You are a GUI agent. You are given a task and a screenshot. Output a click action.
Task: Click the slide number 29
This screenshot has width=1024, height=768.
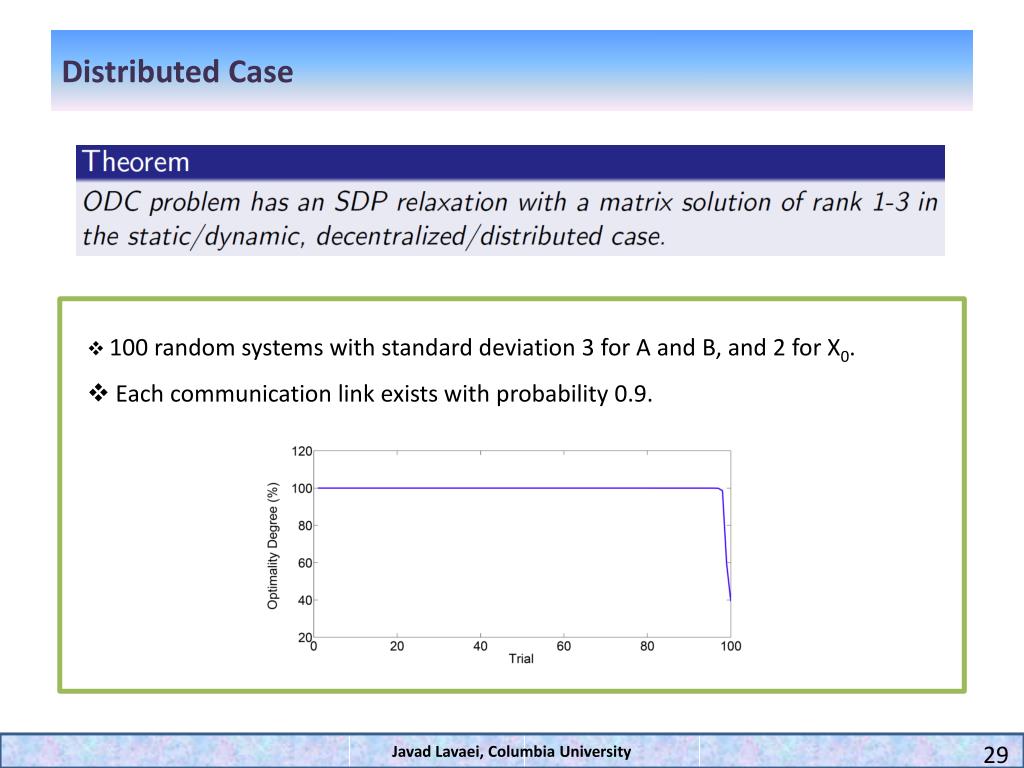(996, 755)
